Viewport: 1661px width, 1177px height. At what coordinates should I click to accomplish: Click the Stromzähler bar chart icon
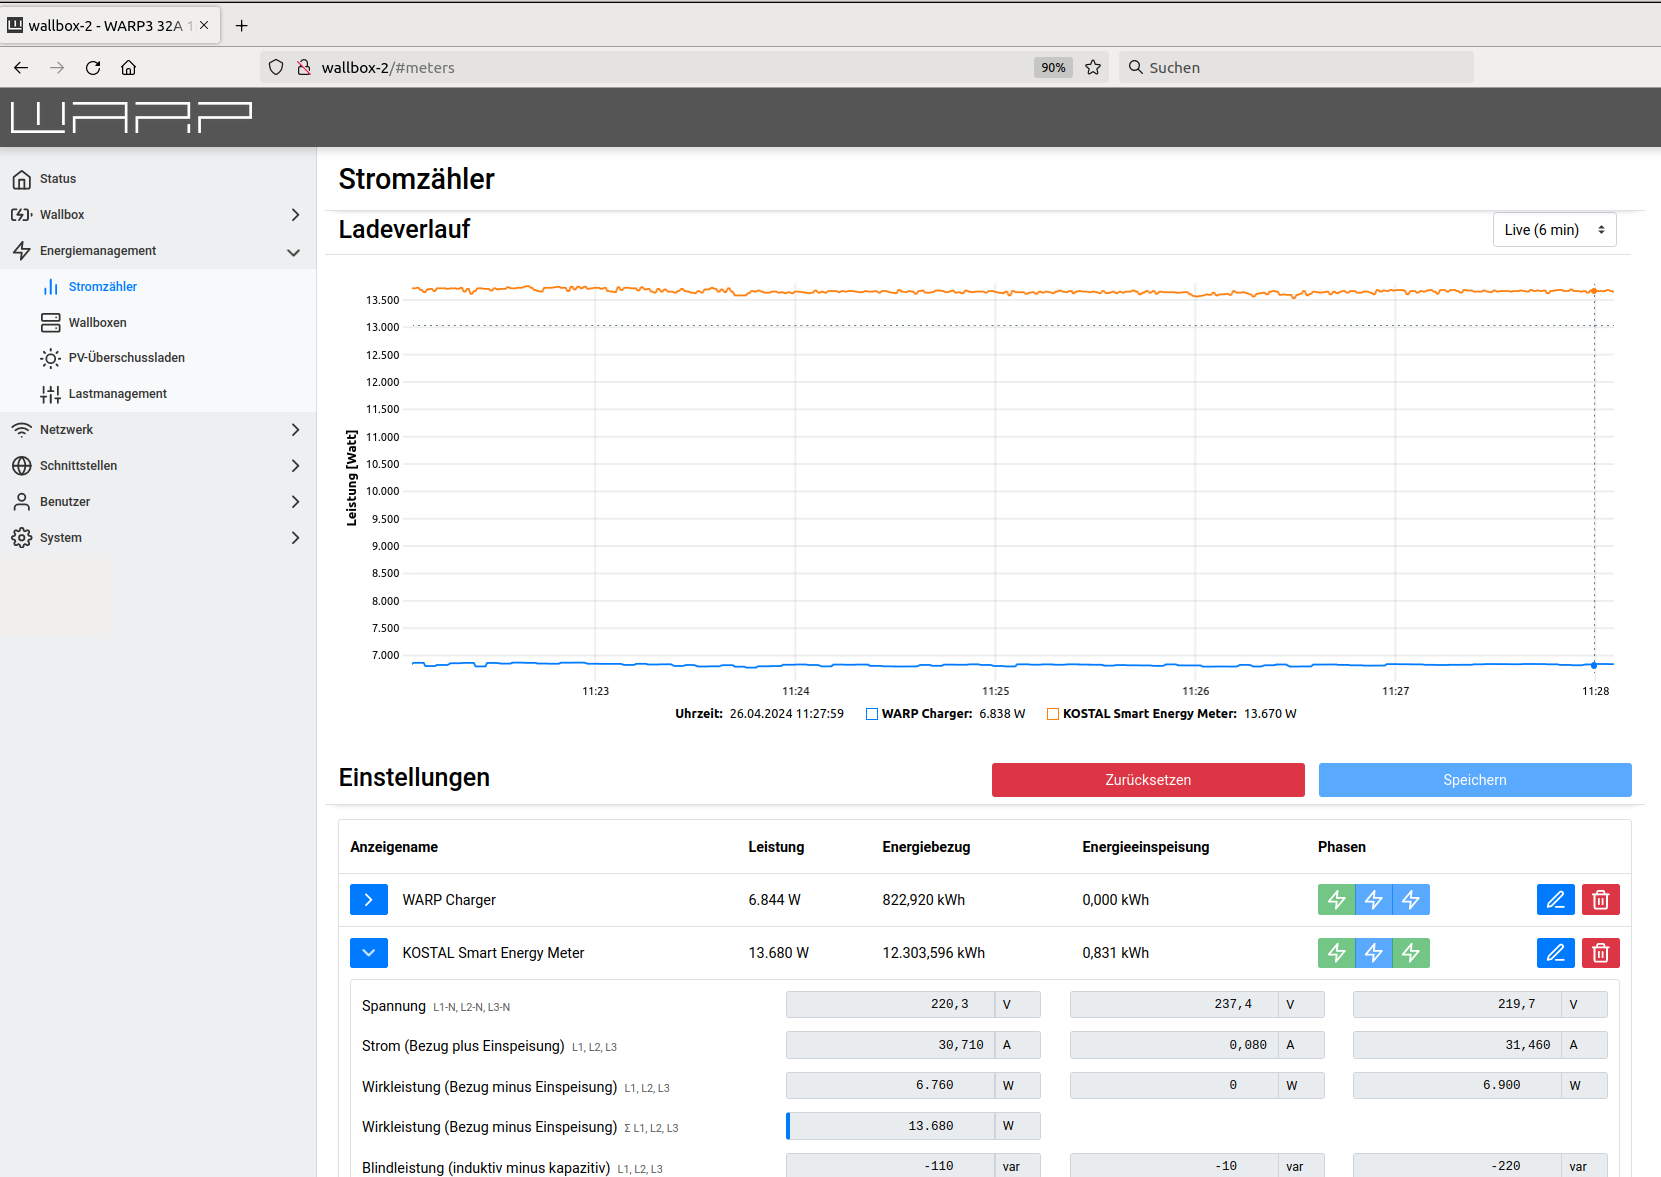click(51, 287)
